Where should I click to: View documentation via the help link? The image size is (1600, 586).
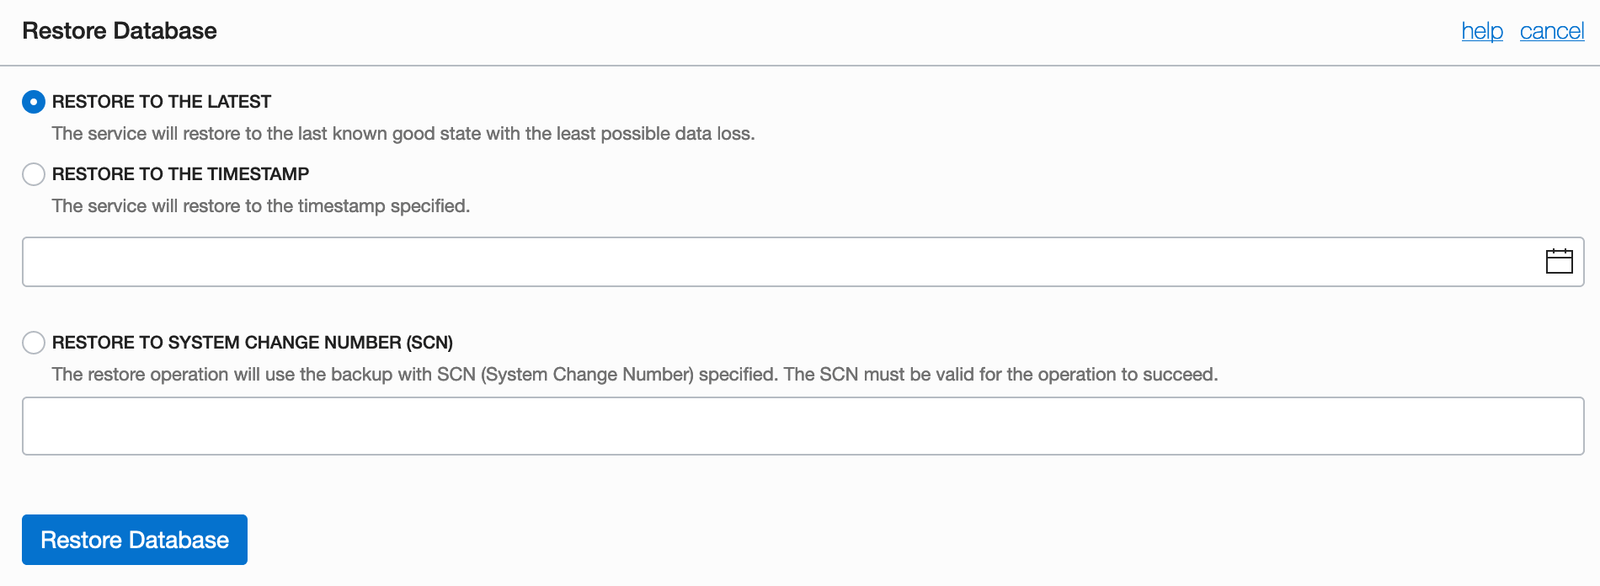tap(1482, 31)
